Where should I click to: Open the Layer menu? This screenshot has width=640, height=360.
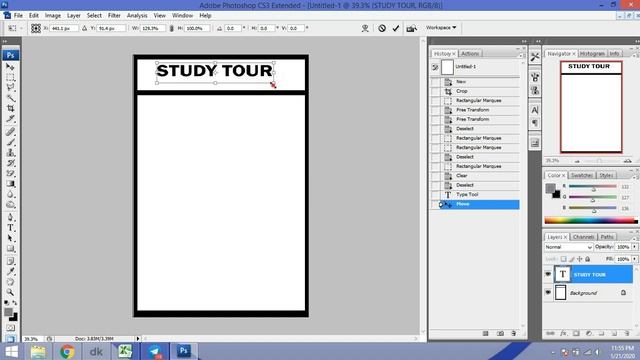[x=73, y=16]
